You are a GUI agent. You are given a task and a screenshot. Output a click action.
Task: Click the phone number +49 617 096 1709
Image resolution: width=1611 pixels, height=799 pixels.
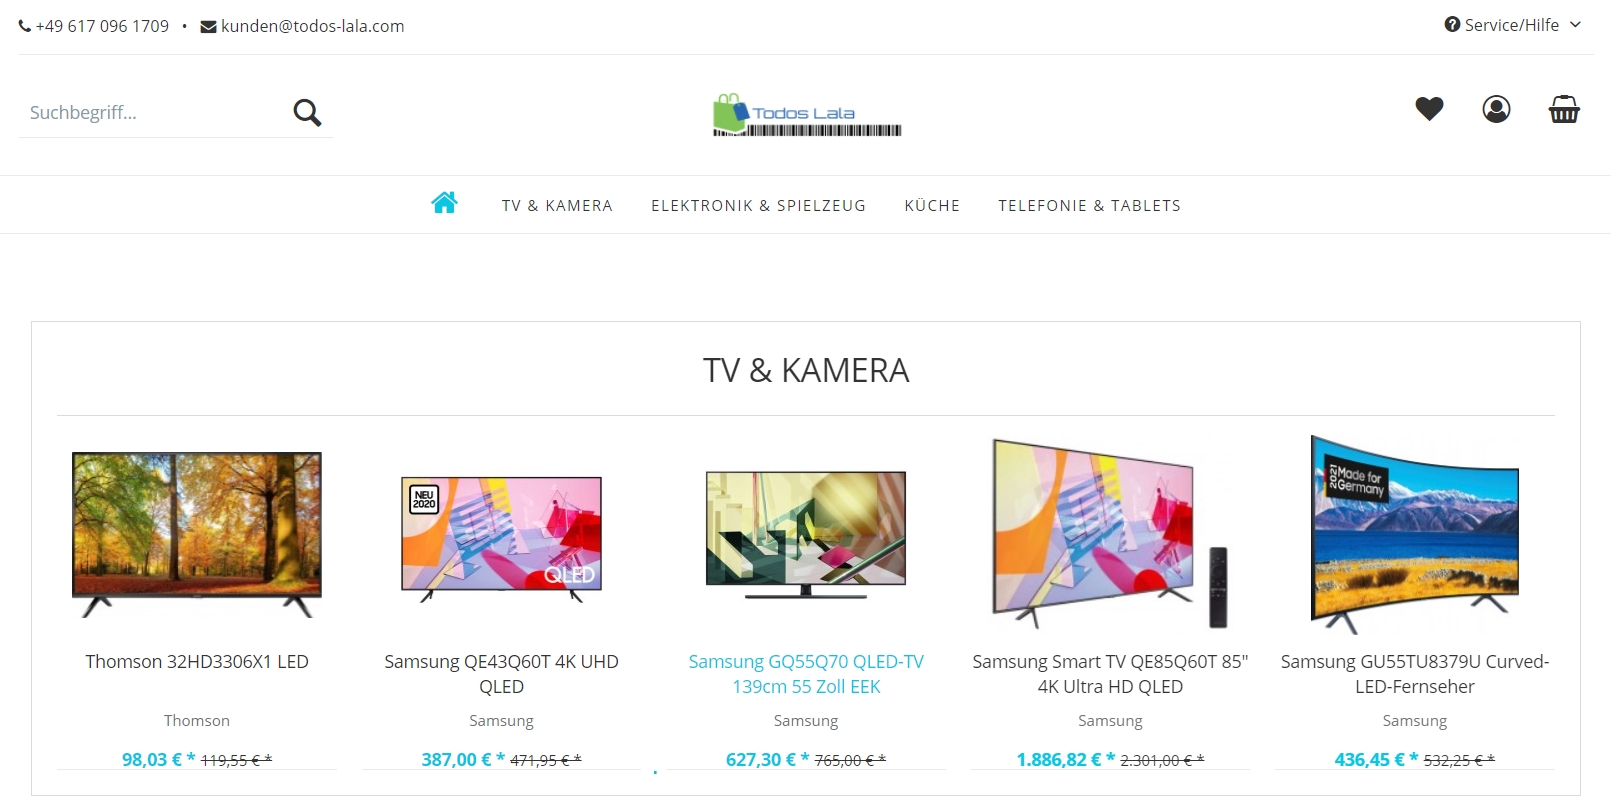(102, 26)
